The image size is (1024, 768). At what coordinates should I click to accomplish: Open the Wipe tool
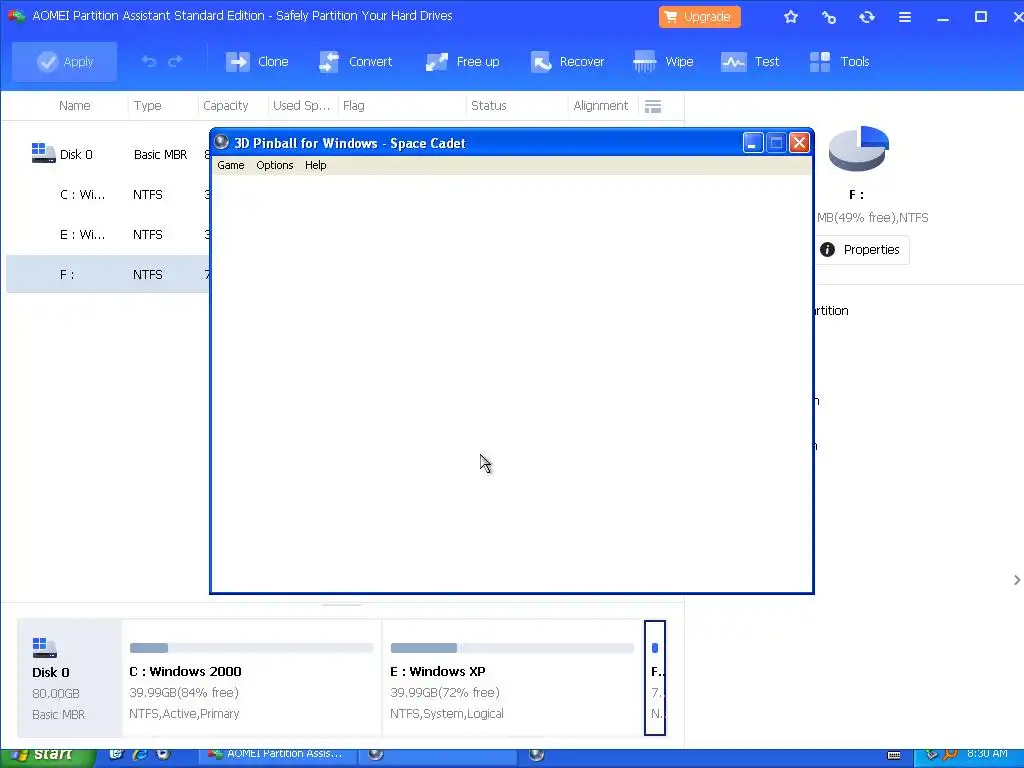[663, 62]
